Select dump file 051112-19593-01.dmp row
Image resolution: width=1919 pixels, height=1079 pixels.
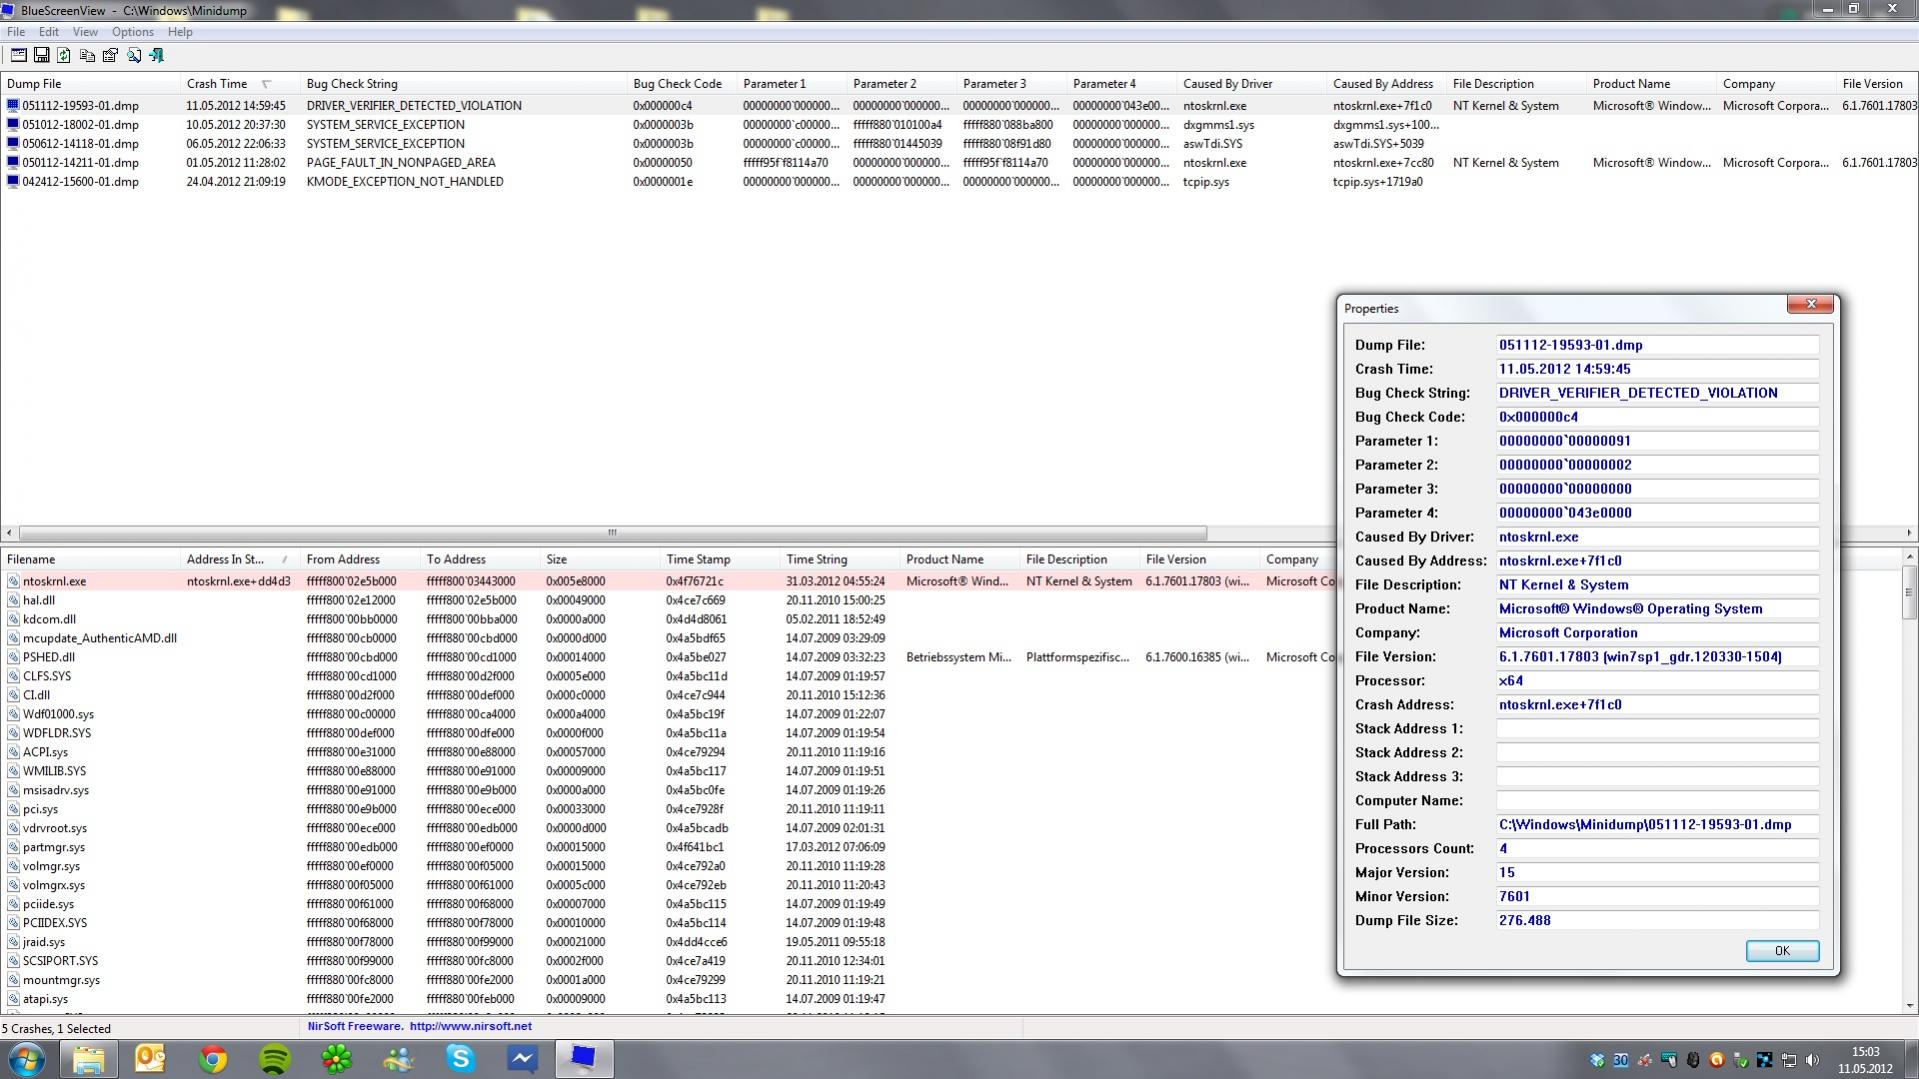point(959,106)
